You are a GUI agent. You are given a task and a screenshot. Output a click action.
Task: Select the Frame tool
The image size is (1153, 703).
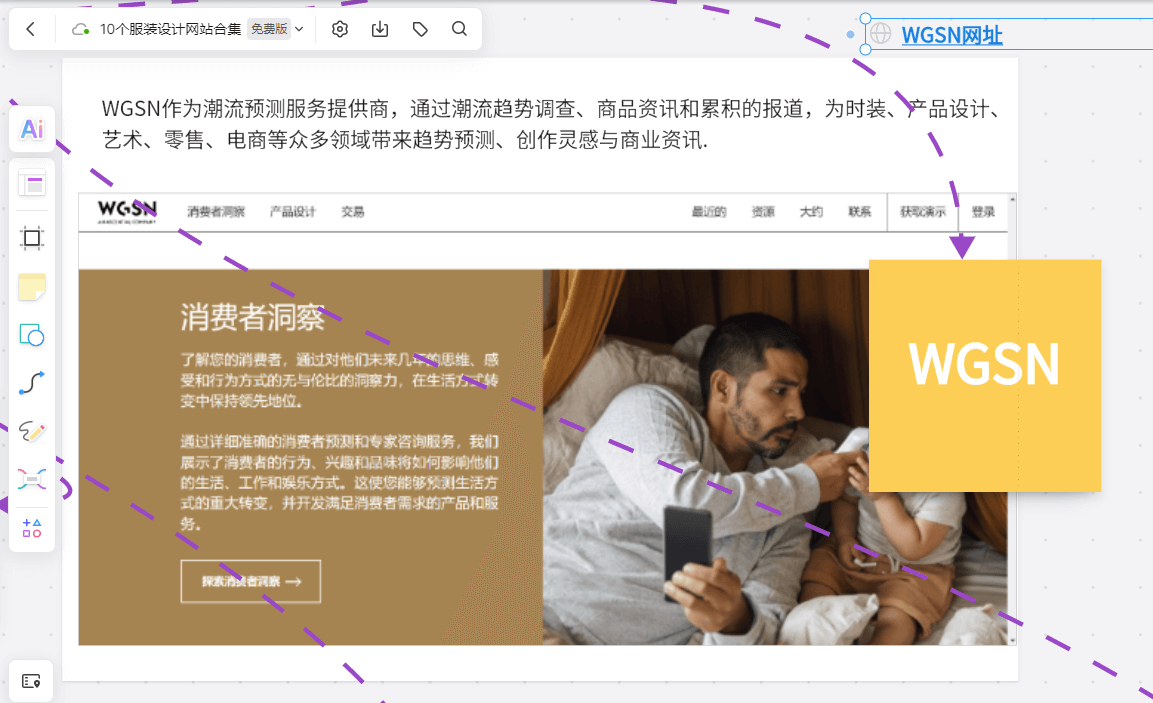coord(32,238)
